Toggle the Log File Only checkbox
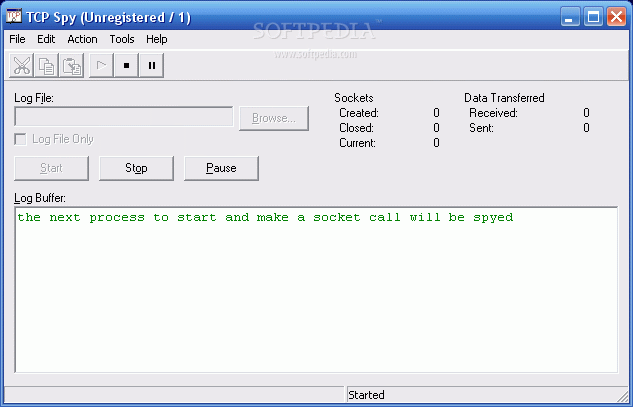Viewport: 633px width, 407px height. point(20,139)
